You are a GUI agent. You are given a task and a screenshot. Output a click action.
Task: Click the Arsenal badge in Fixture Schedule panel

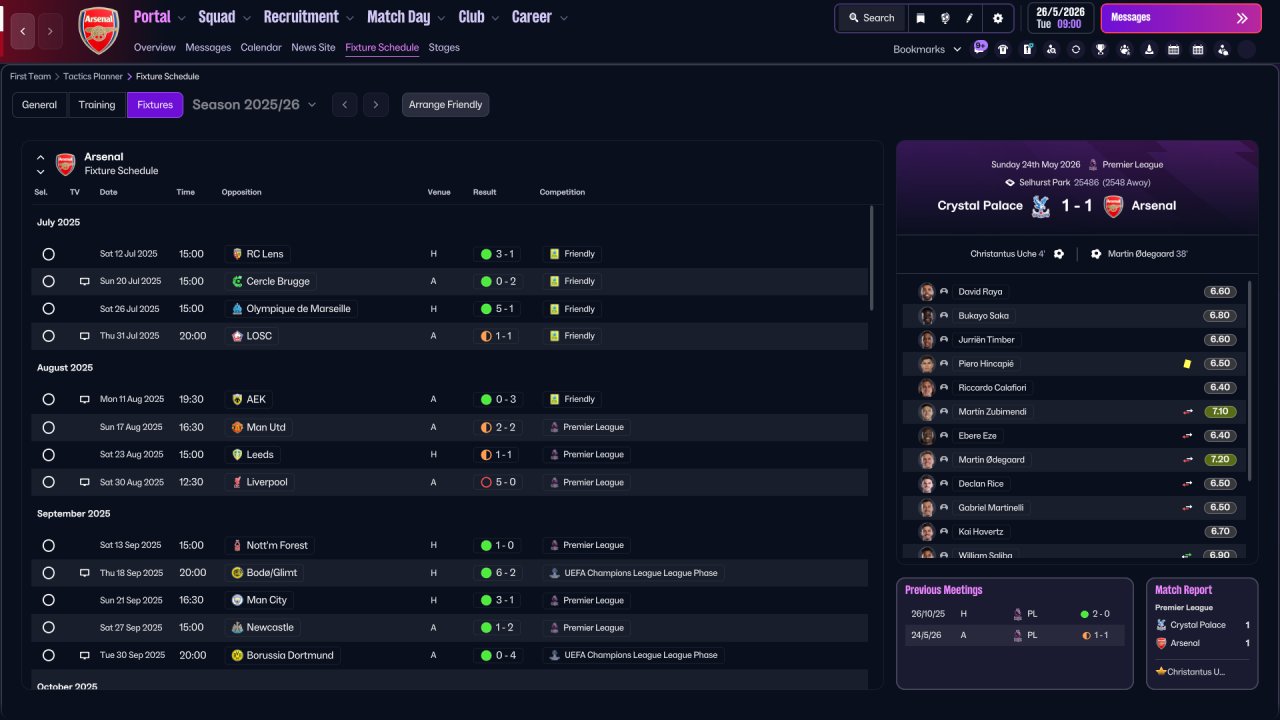pyautogui.click(x=65, y=164)
